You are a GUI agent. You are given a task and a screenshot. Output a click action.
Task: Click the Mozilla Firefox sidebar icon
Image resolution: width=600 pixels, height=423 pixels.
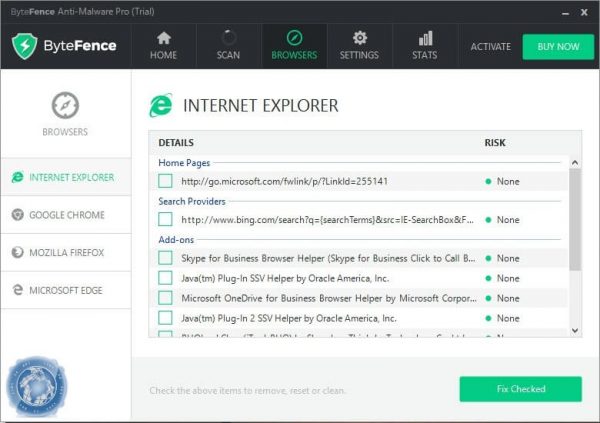point(18,252)
